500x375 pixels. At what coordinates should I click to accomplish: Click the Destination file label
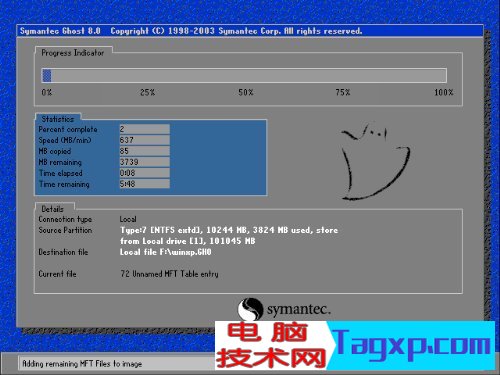click(x=63, y=252)
